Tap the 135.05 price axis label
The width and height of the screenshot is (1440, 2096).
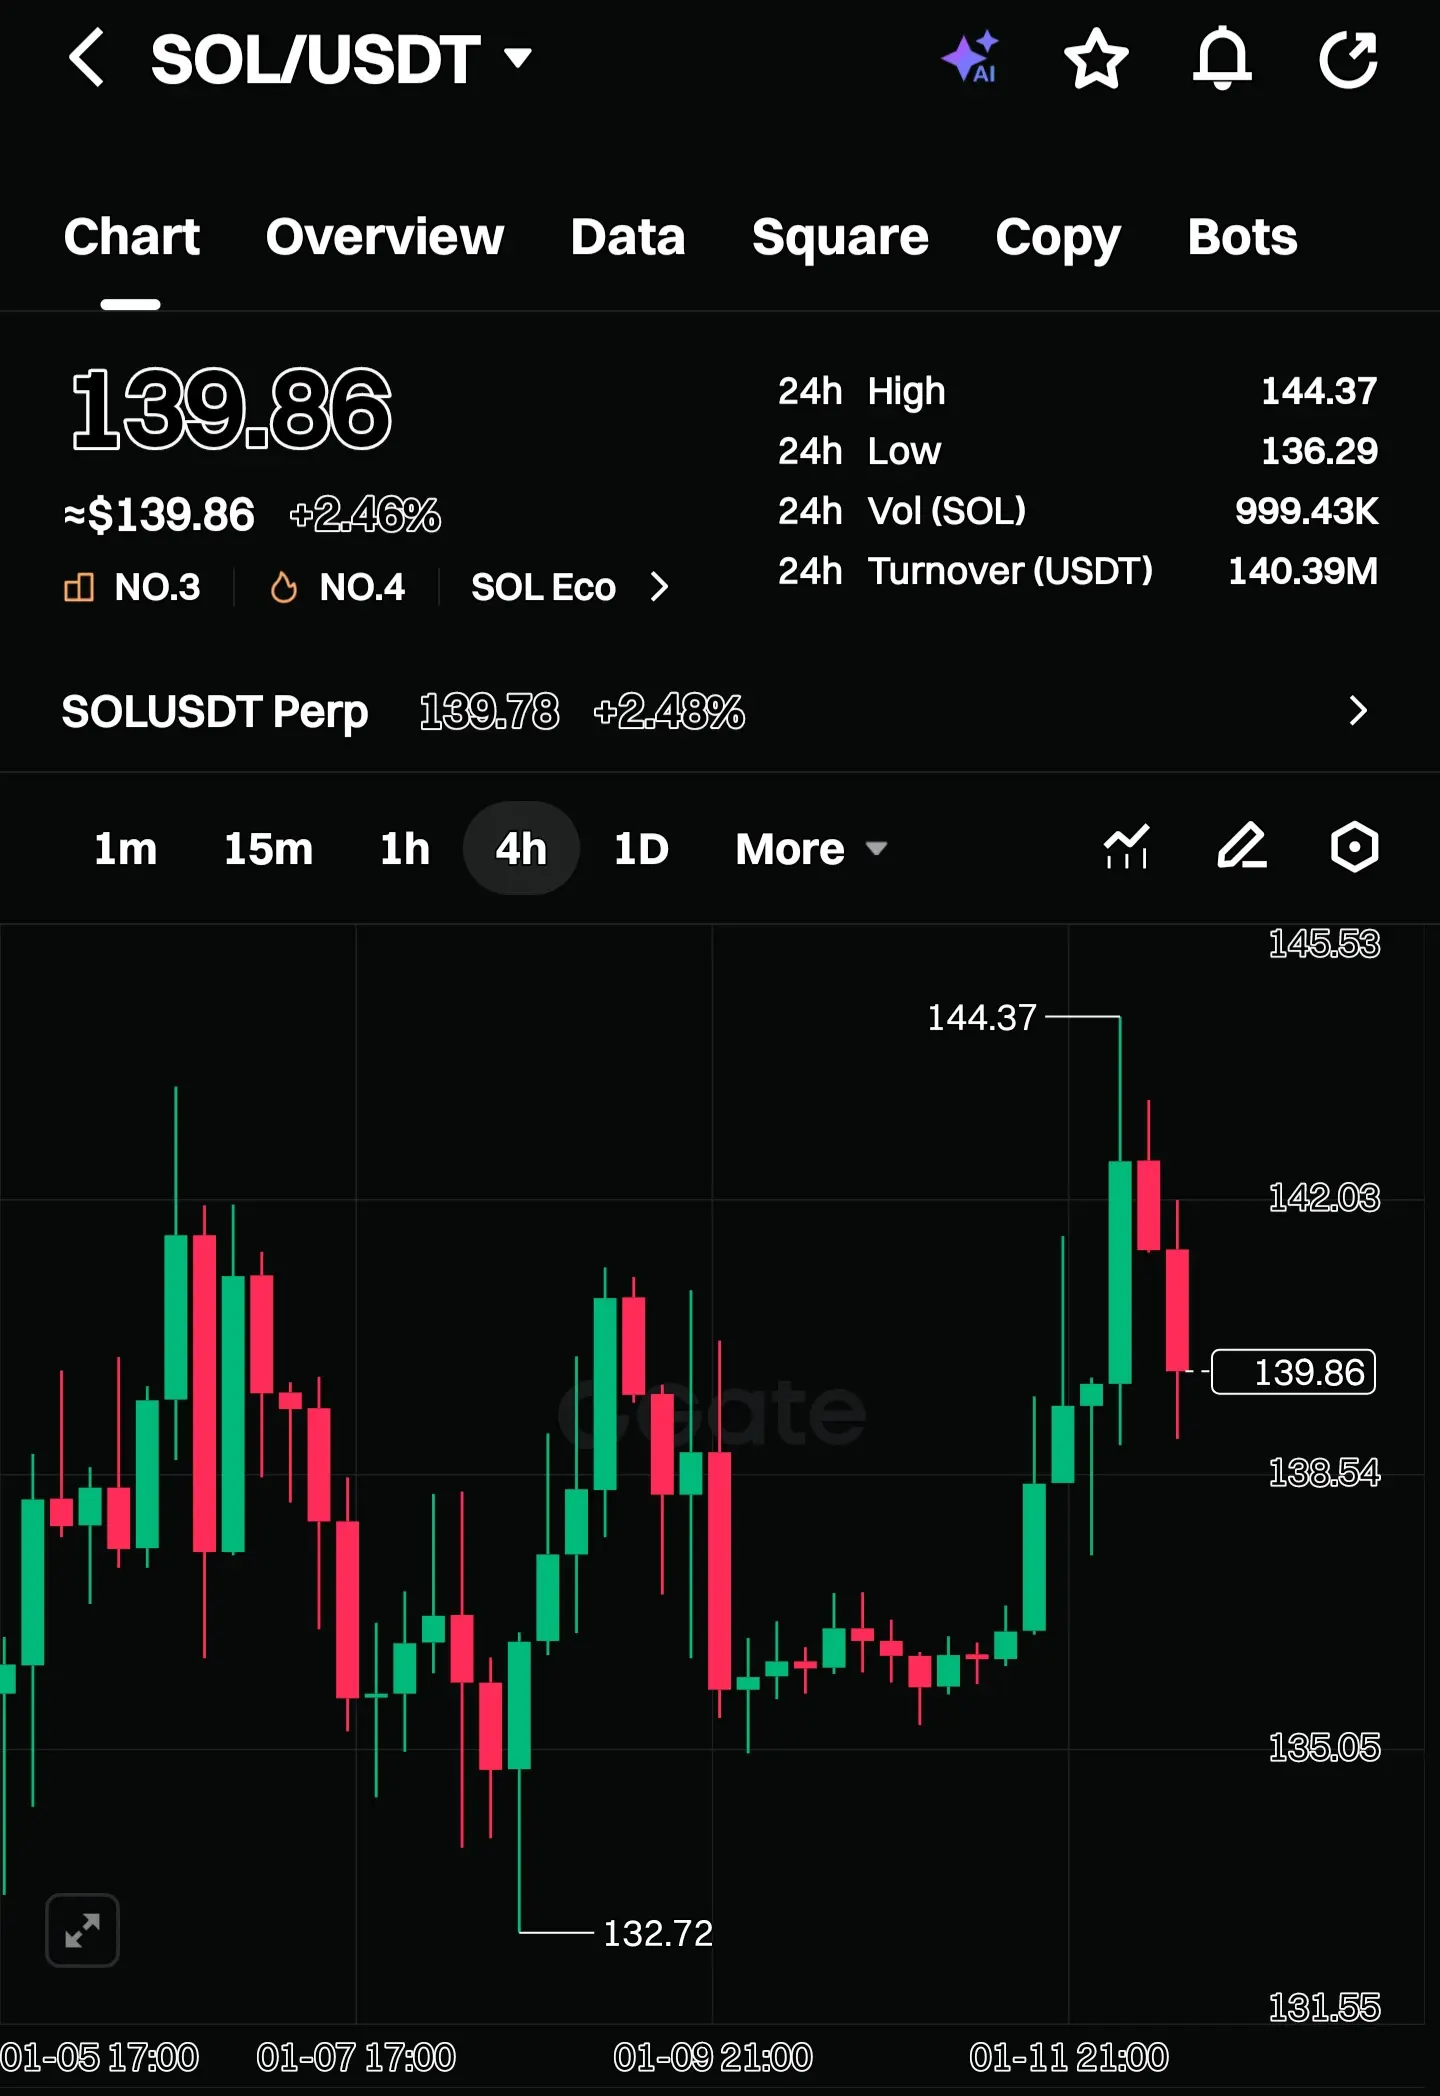[x=1324, y=1748]
